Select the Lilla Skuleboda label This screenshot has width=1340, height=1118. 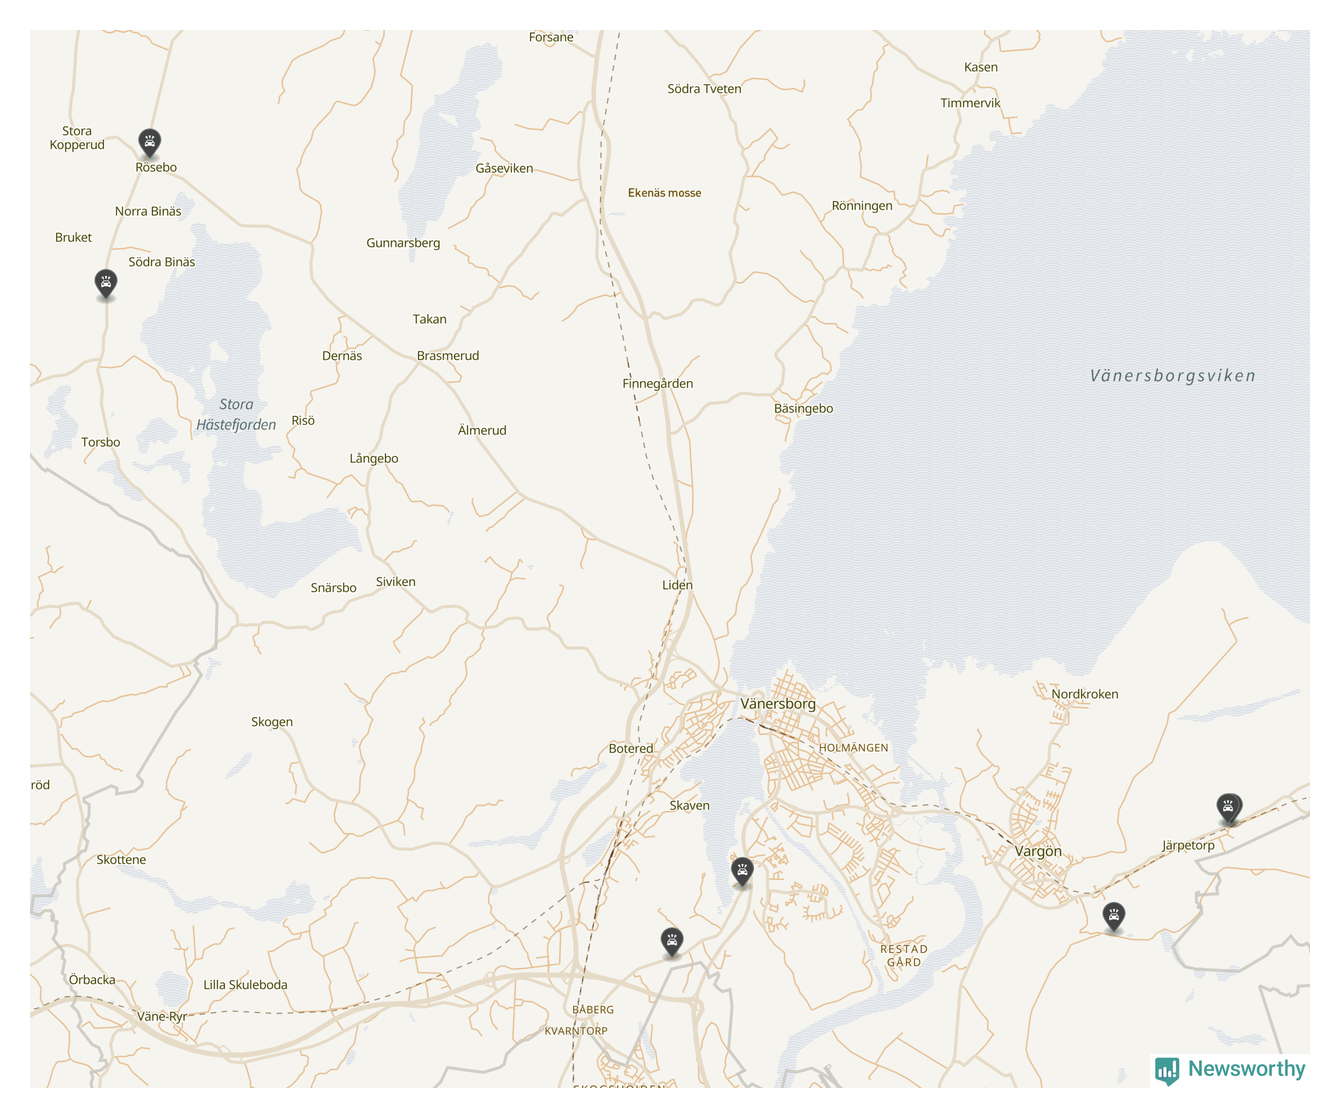point(245,985)
